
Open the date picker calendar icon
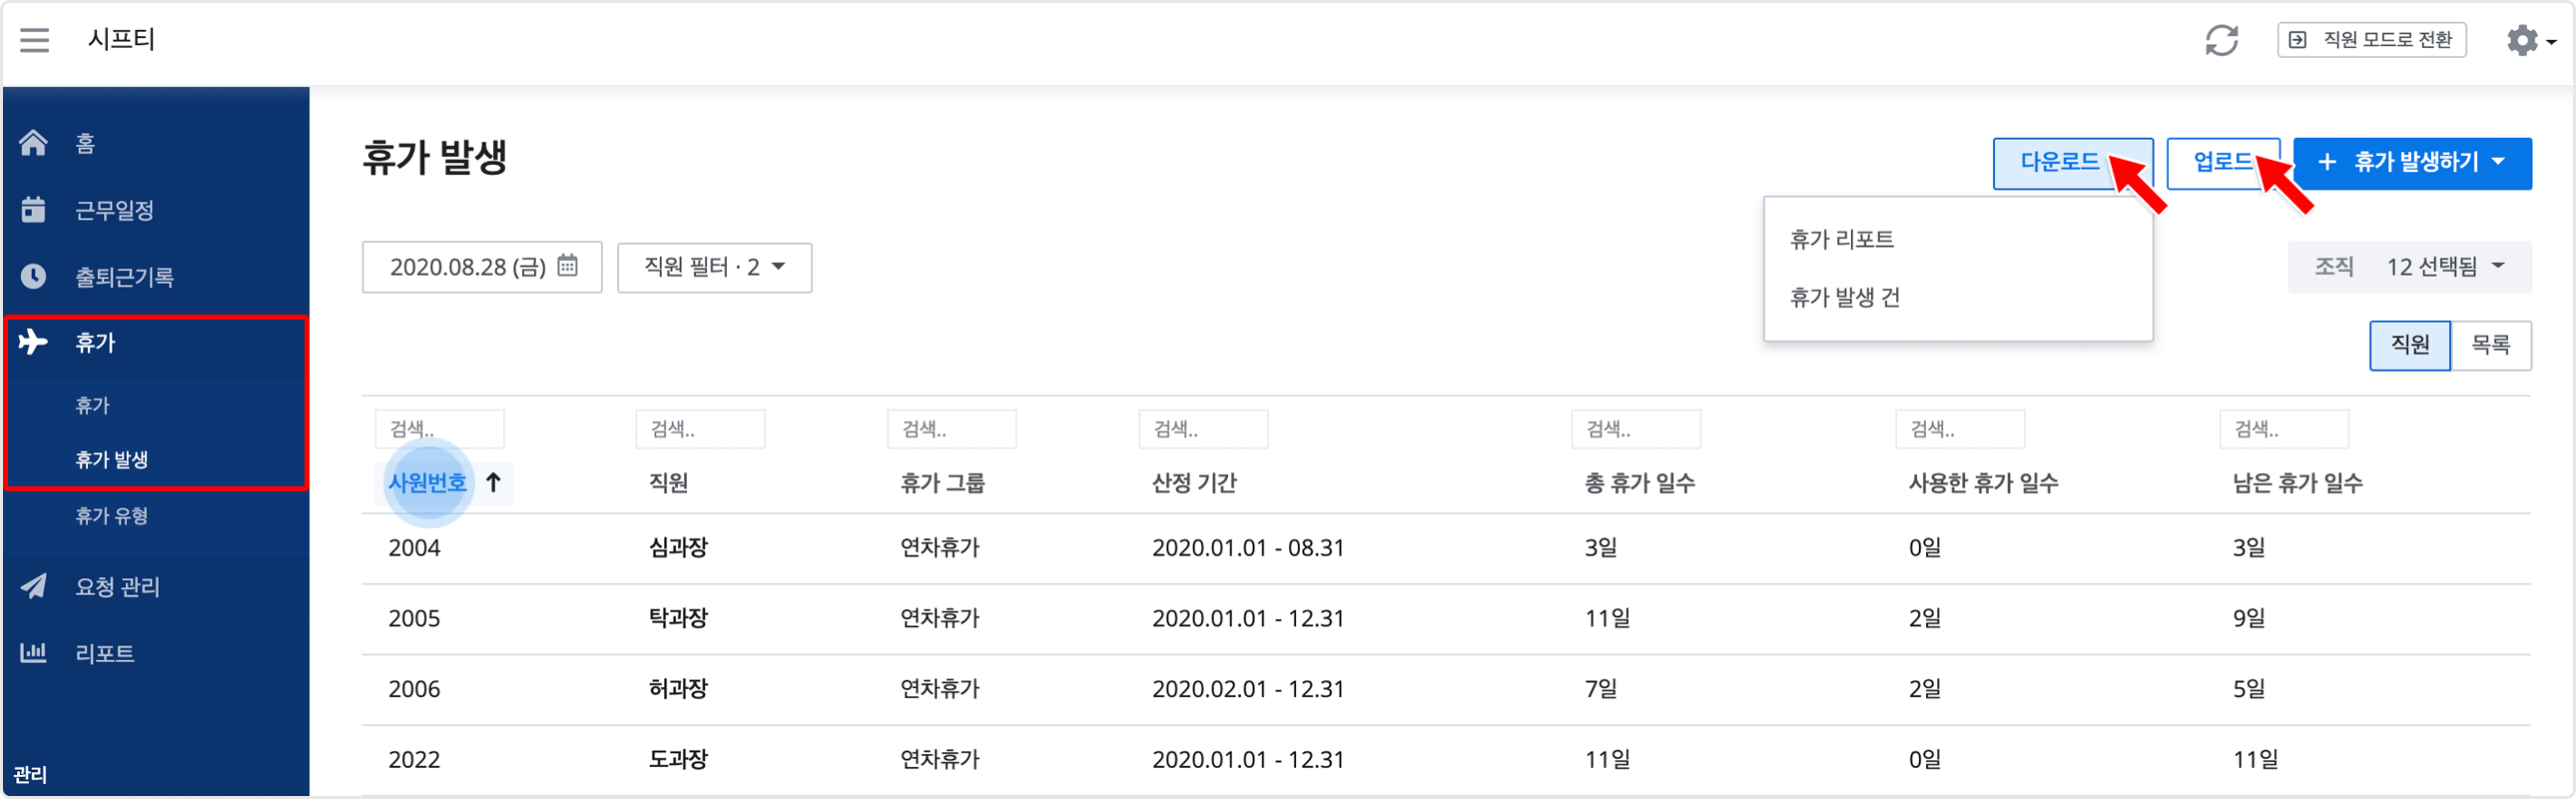click(x=567, y=266)
